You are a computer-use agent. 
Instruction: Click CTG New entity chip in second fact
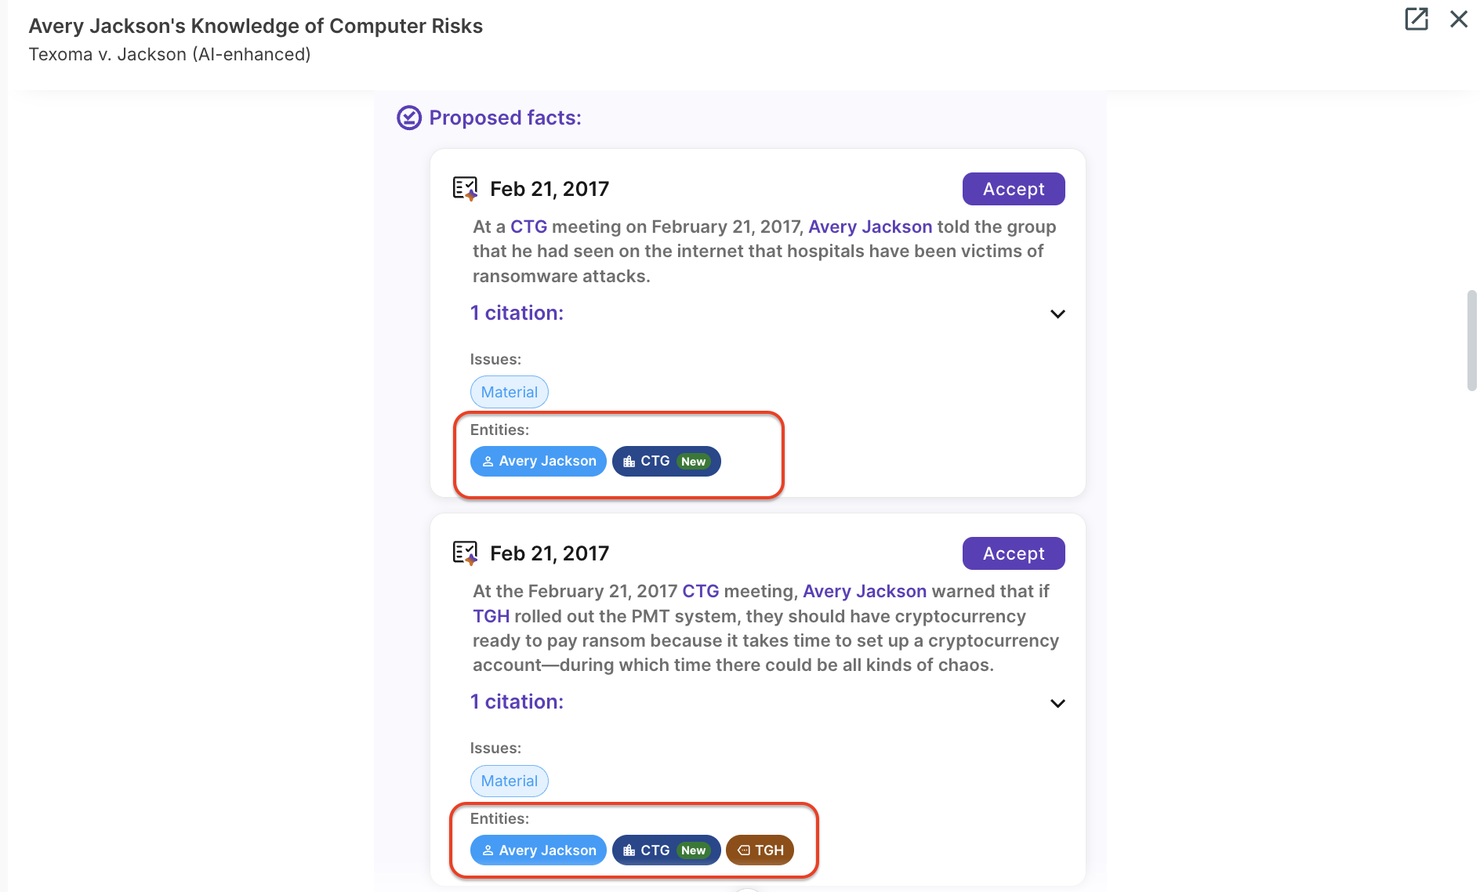click(666, 850)
